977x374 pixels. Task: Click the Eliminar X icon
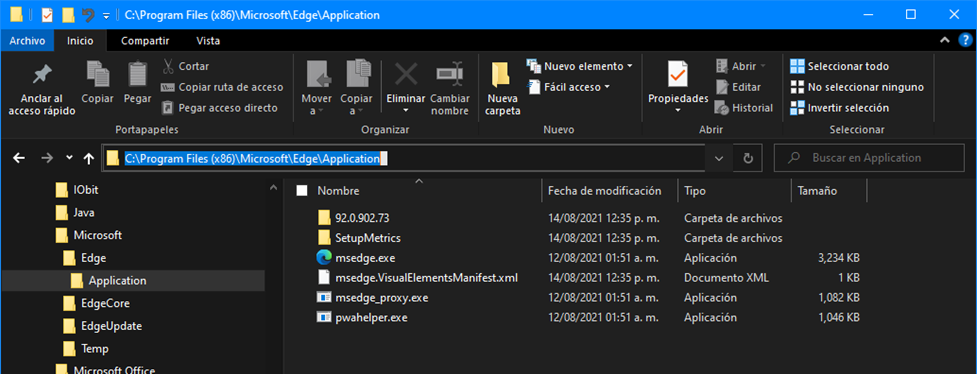click(x=406, y=75)
